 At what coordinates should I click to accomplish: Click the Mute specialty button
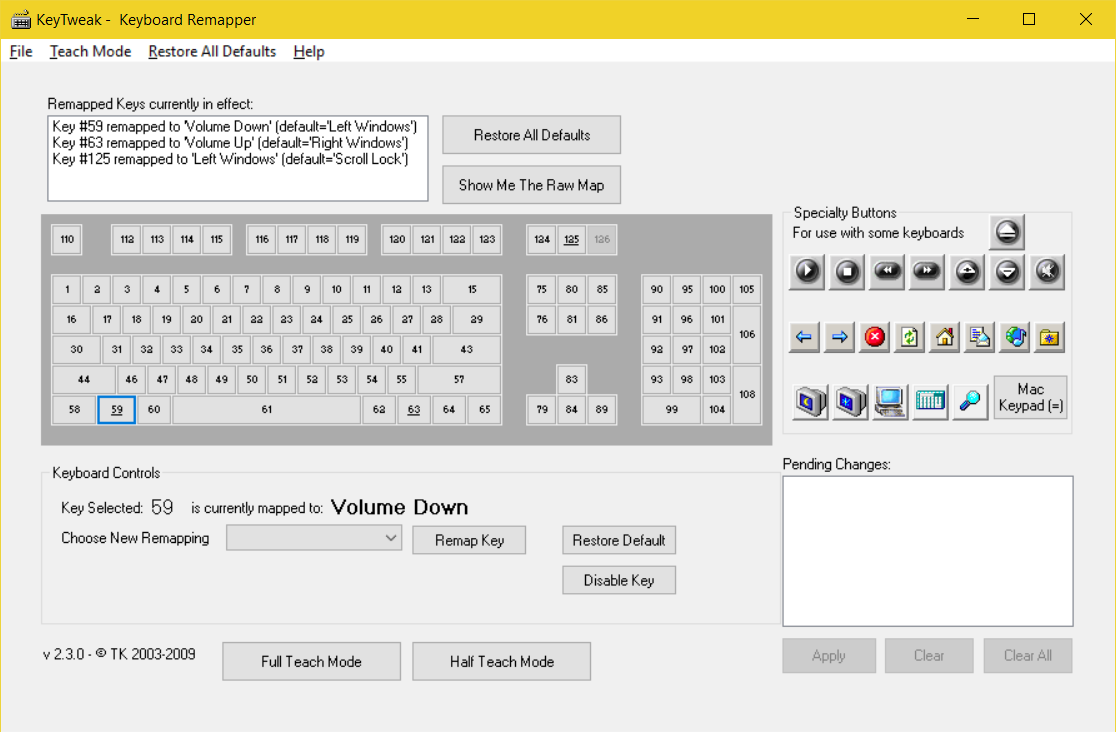1047,271
